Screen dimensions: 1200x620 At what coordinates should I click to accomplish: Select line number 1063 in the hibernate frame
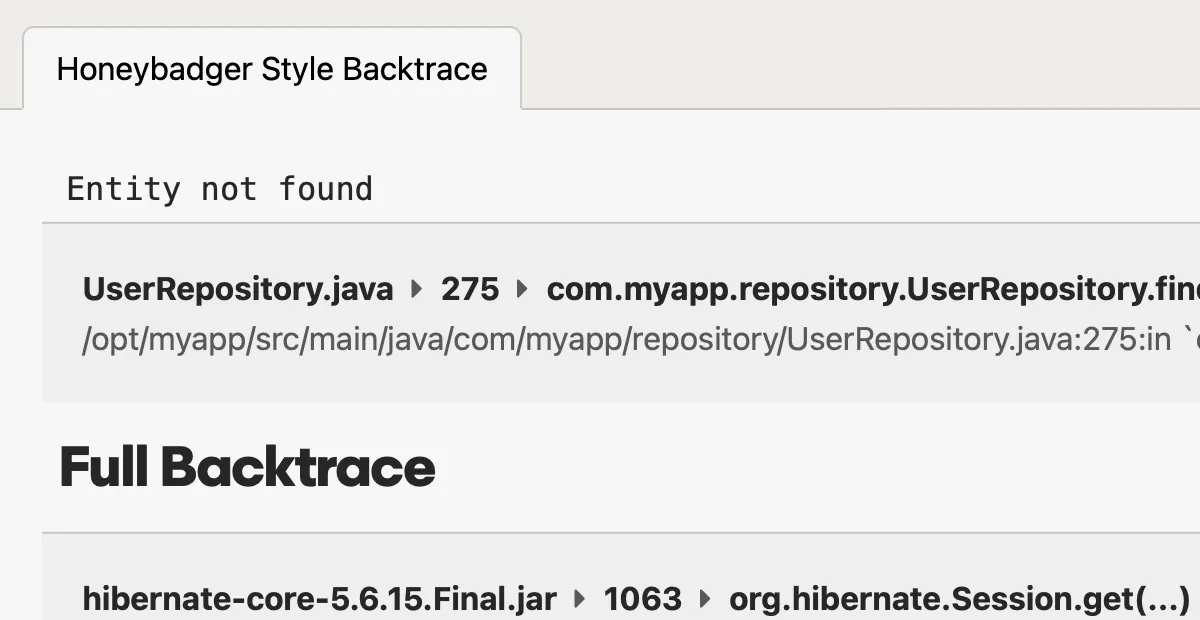pos(644,599)
